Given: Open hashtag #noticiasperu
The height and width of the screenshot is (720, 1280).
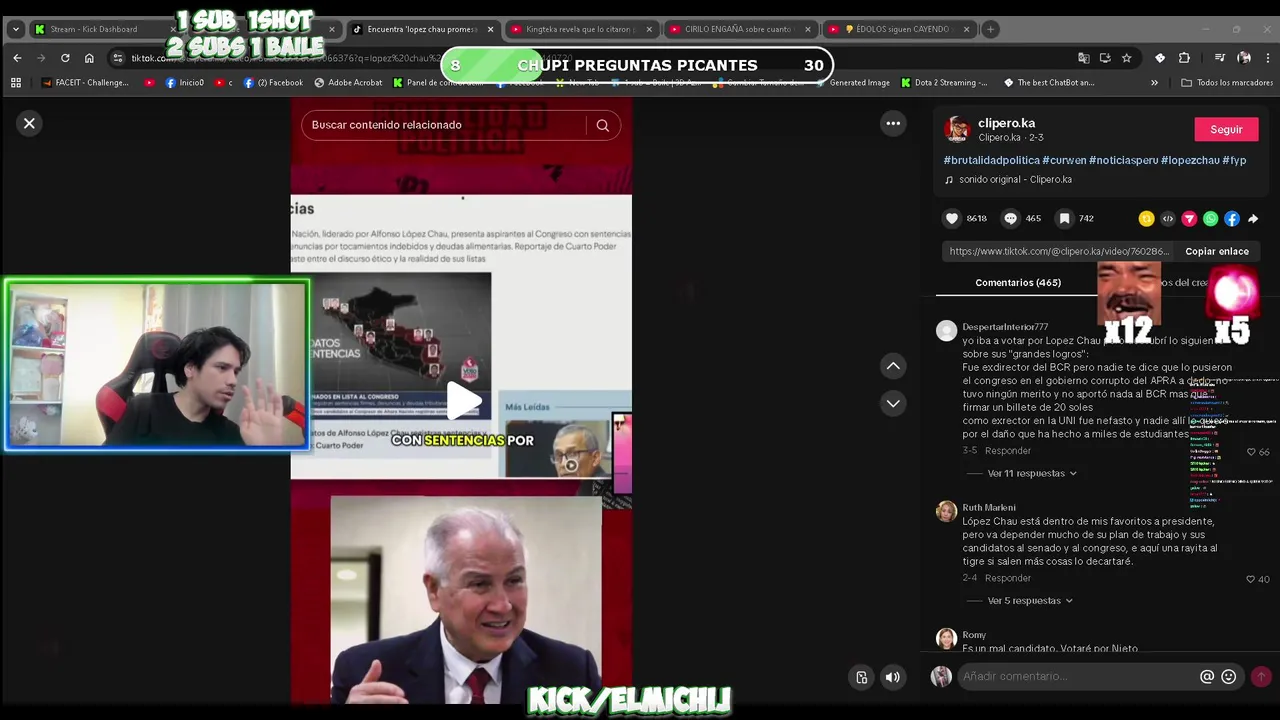Looking at the screenshot, I should click(x=1123, y=160).
